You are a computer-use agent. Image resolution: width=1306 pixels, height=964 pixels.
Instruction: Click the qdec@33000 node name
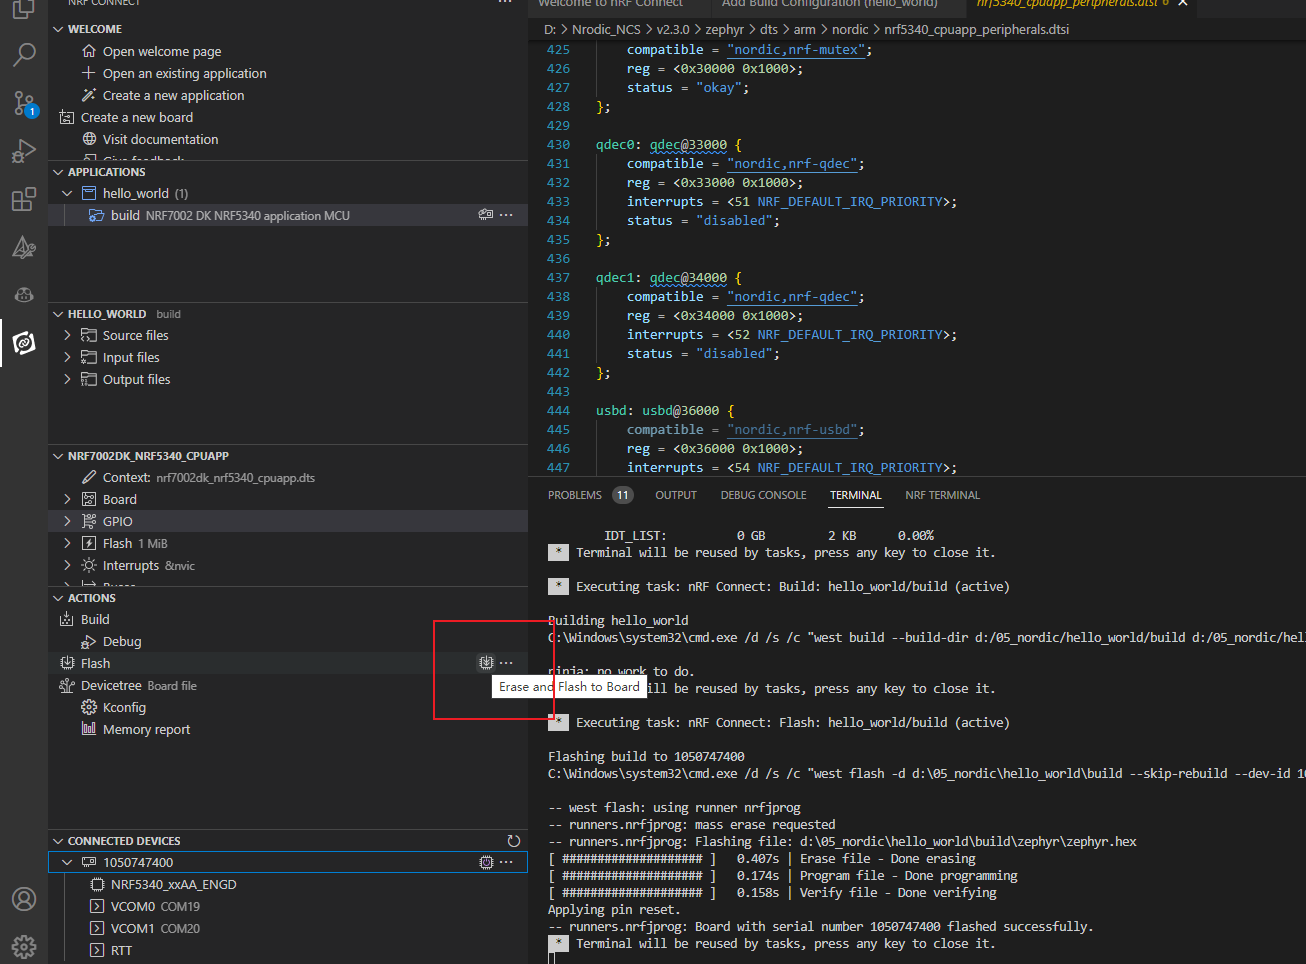point(688,144)
